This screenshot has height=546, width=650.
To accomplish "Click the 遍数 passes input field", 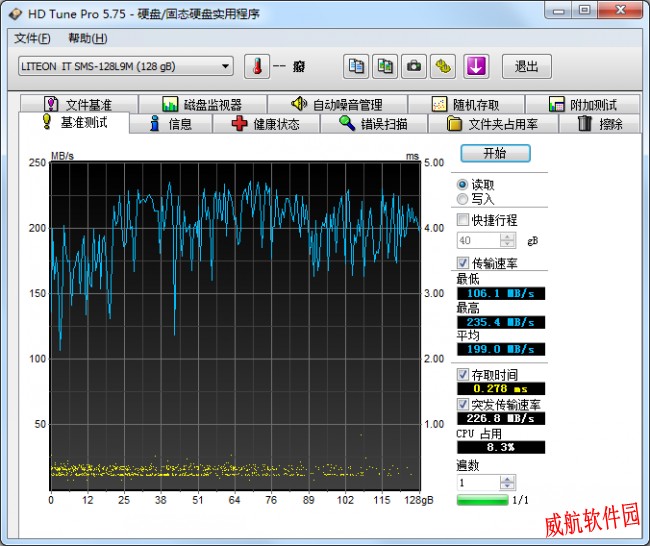I will click(x=479, y=483).
